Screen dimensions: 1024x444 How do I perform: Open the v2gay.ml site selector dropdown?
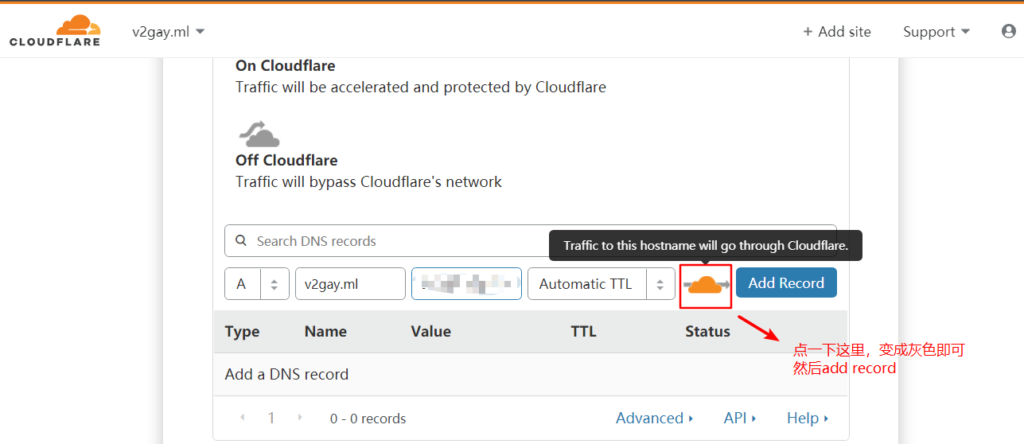point(168,31)
